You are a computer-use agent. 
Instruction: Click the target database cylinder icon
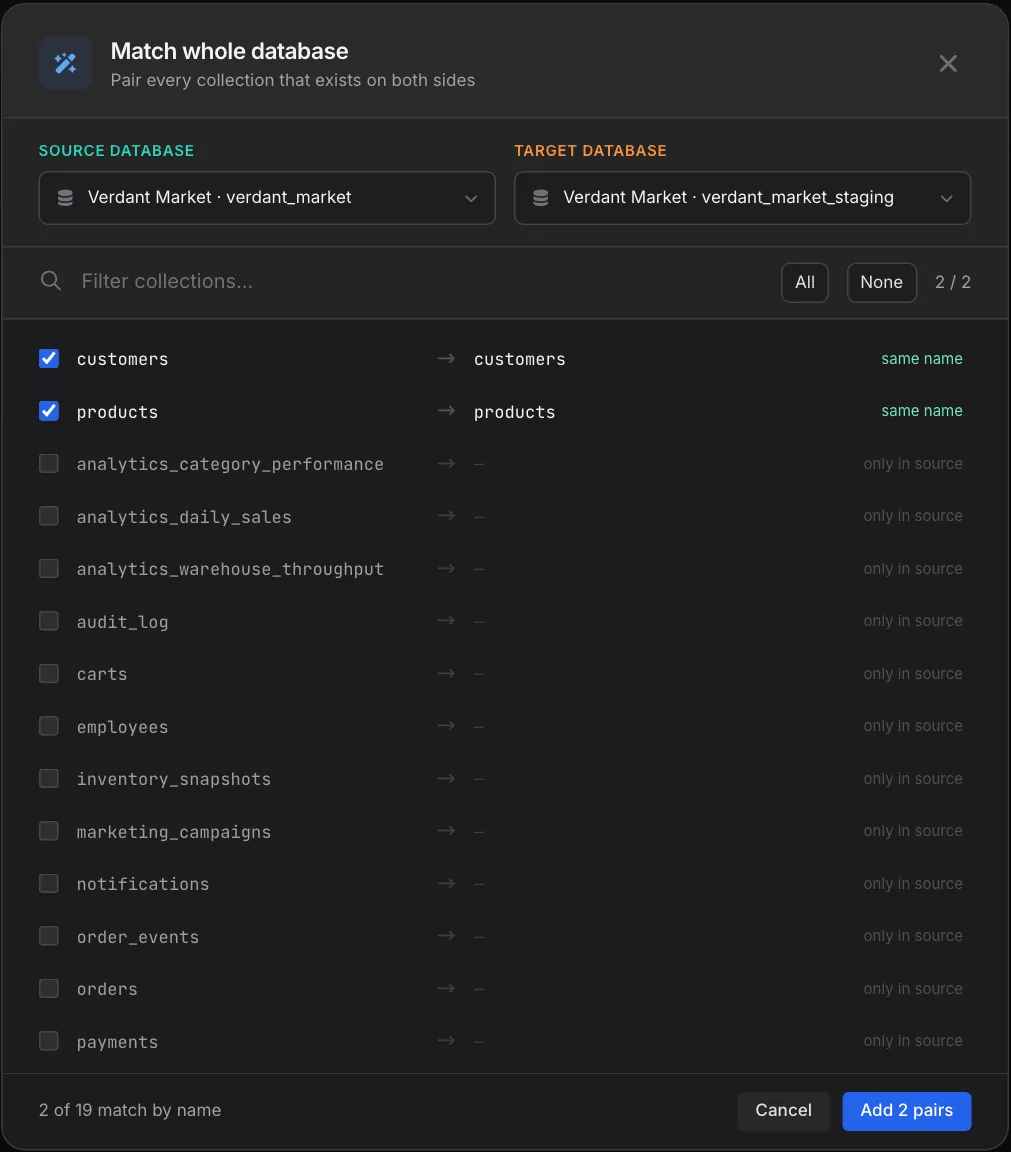click(541, 198)
